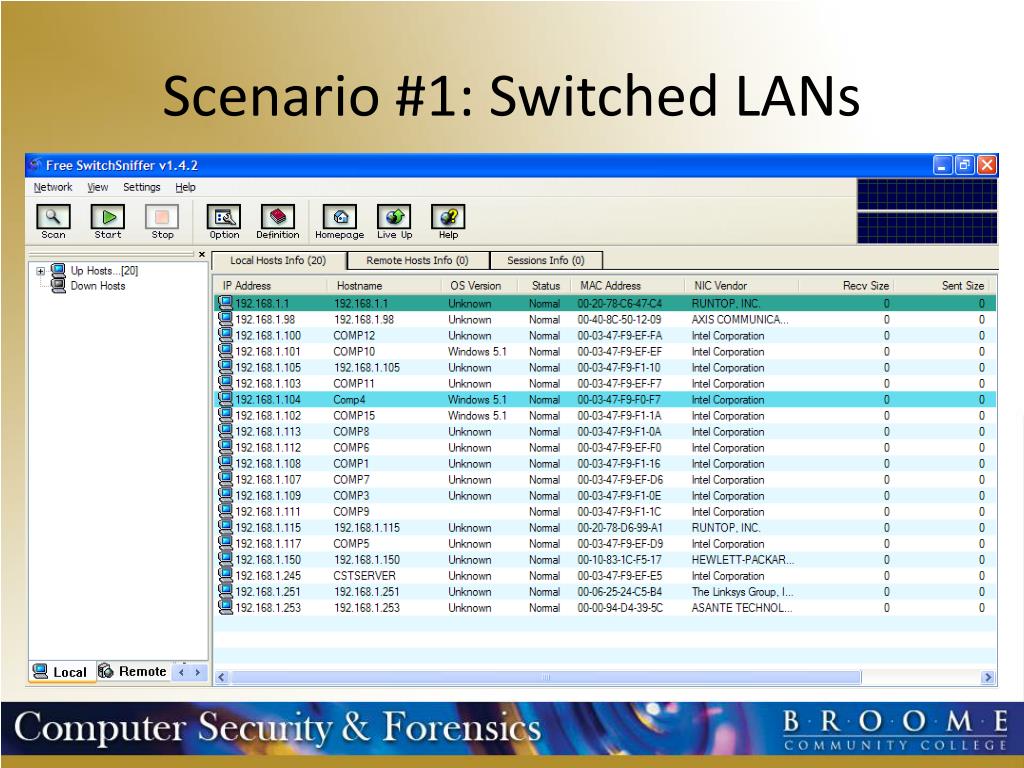Screen dimensions: 1024x768
Task: Sort by Sent Size column header
Action: pos(941,285)
